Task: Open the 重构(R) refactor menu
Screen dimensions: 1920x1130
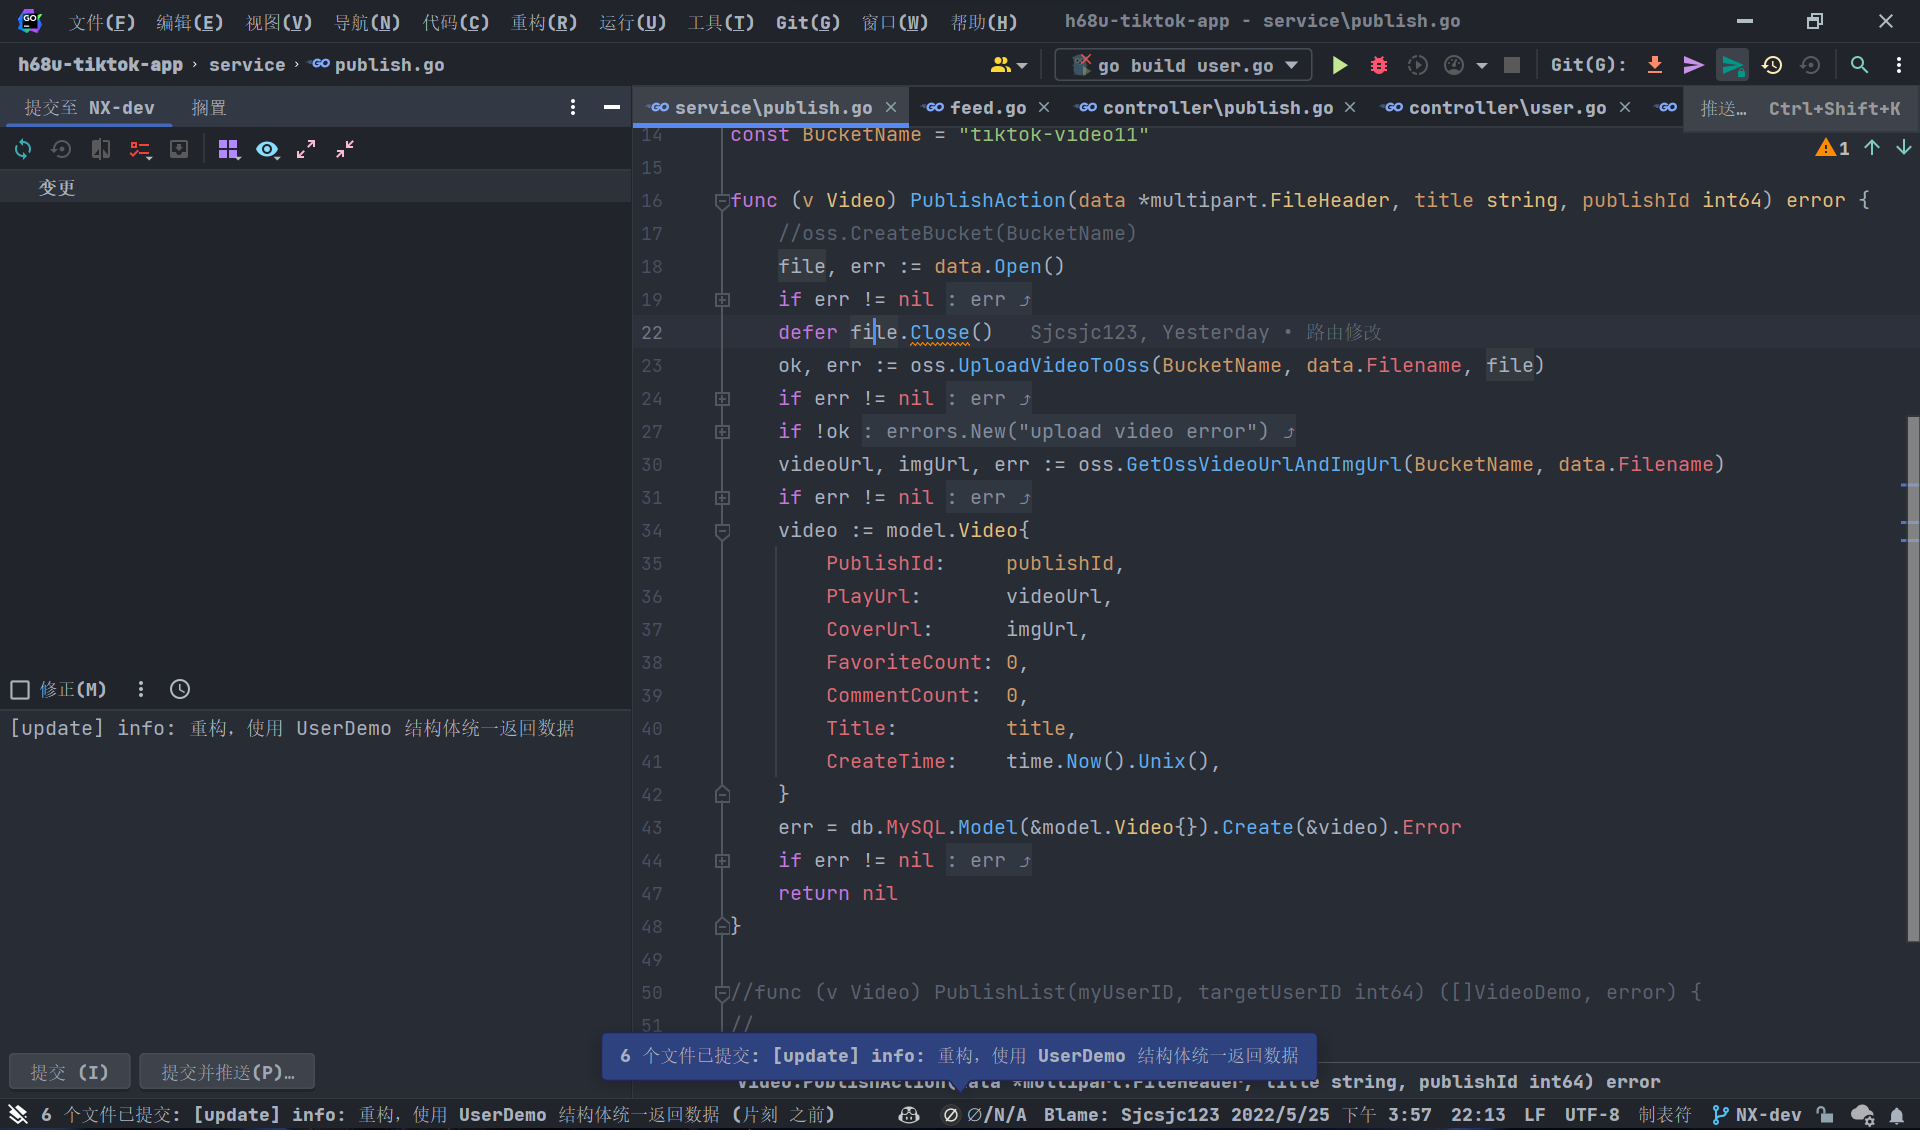Action: [544, 22]
